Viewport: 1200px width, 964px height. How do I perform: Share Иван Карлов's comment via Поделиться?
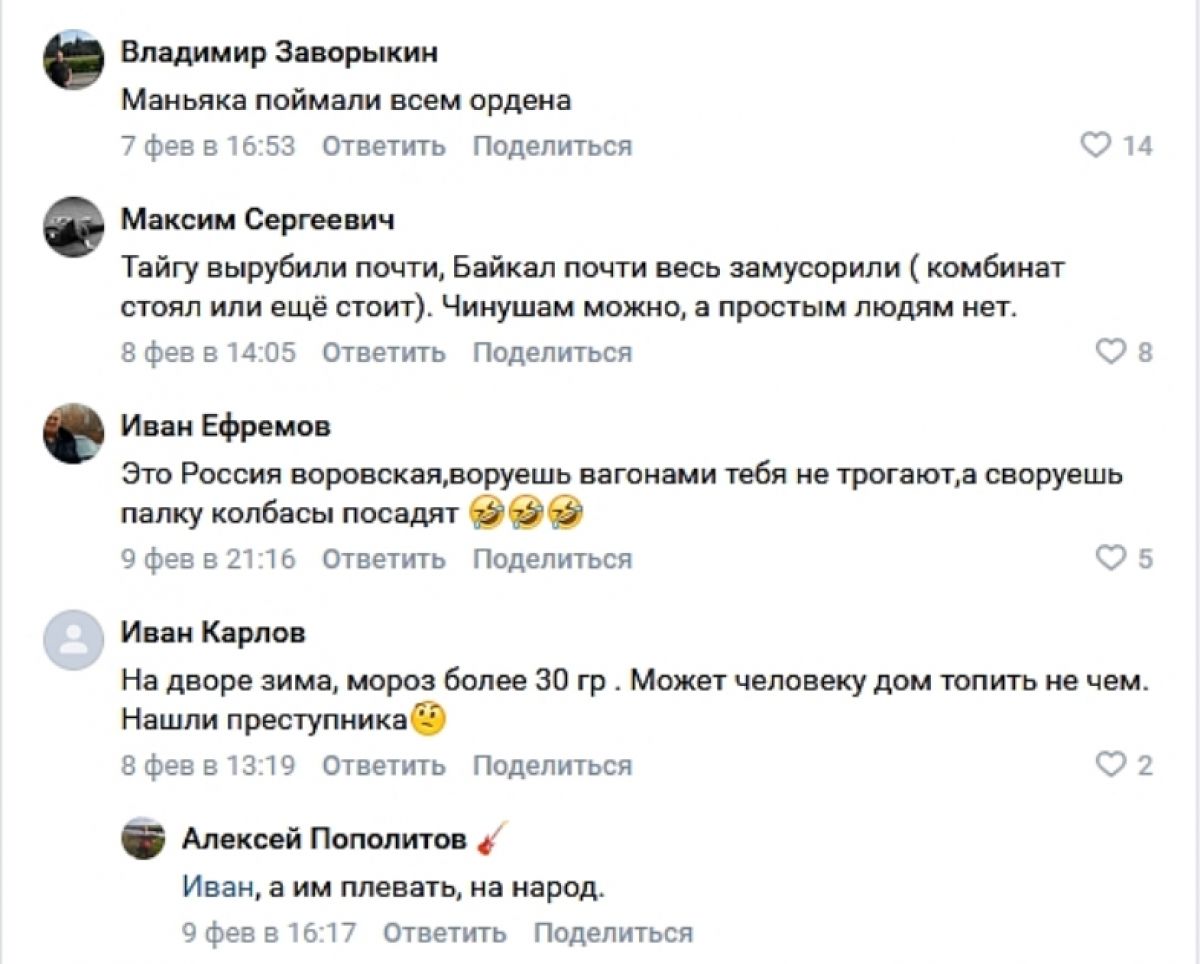[552, 765]
